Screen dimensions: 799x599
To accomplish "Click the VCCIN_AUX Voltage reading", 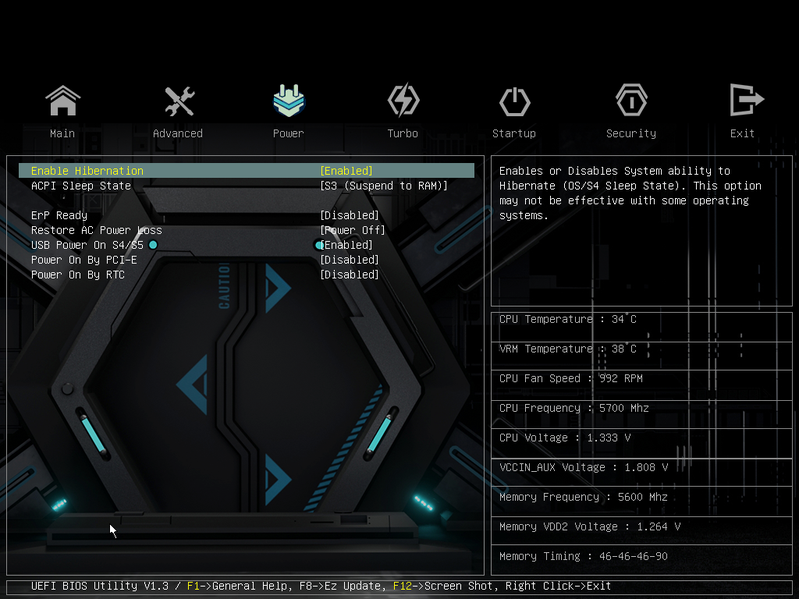I will [583, 467].
